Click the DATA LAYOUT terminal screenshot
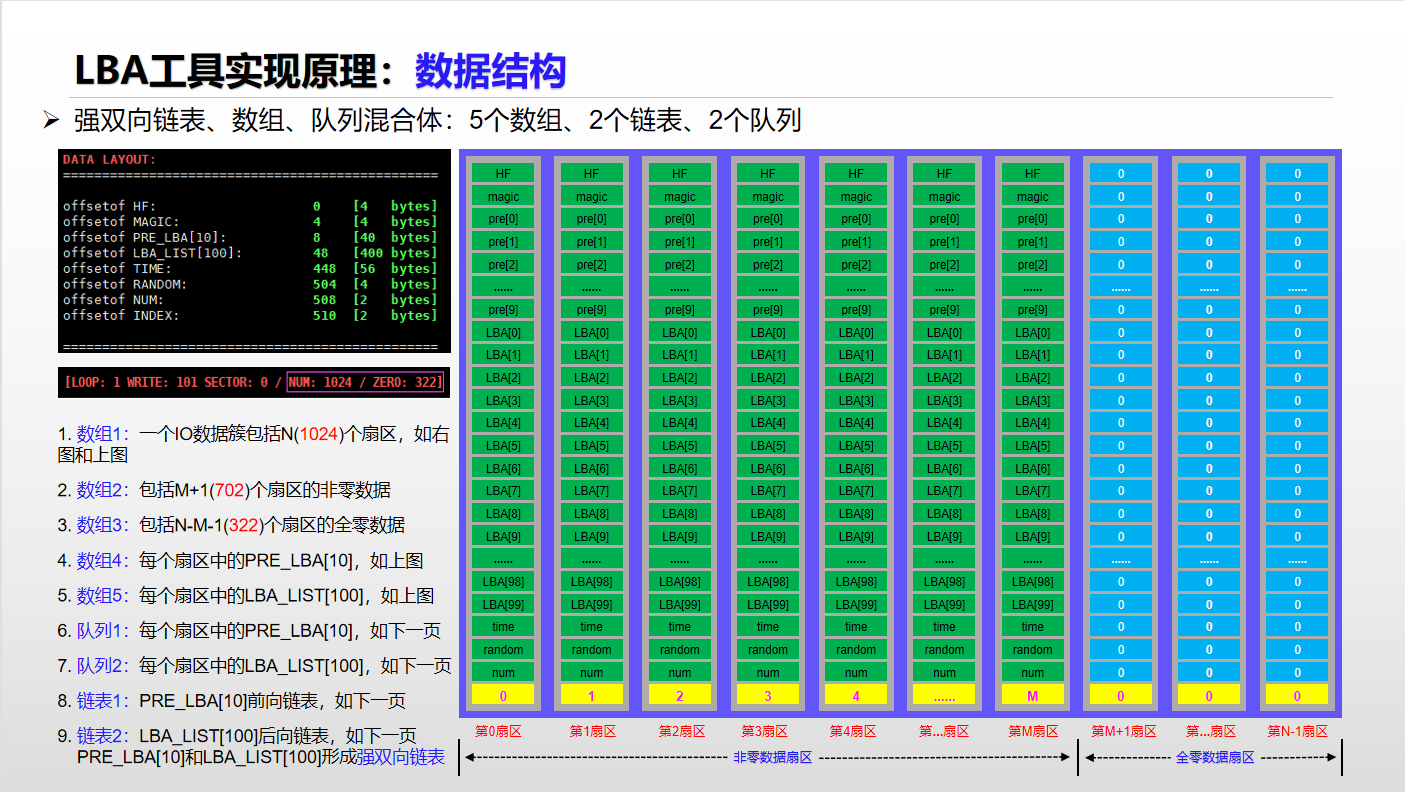 click(254, 250)
